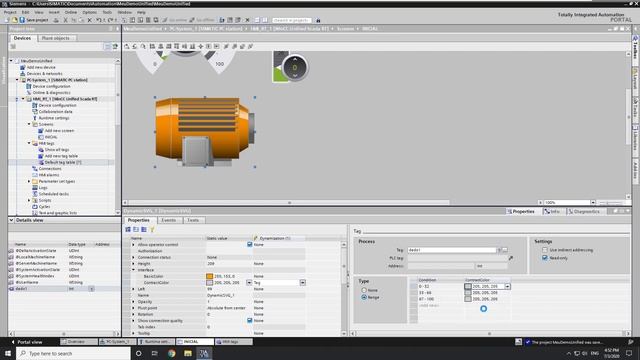Toggle Show connection quality checkbox
The height and width of the screenshot is (360, 640).
[x=249, y=320]
